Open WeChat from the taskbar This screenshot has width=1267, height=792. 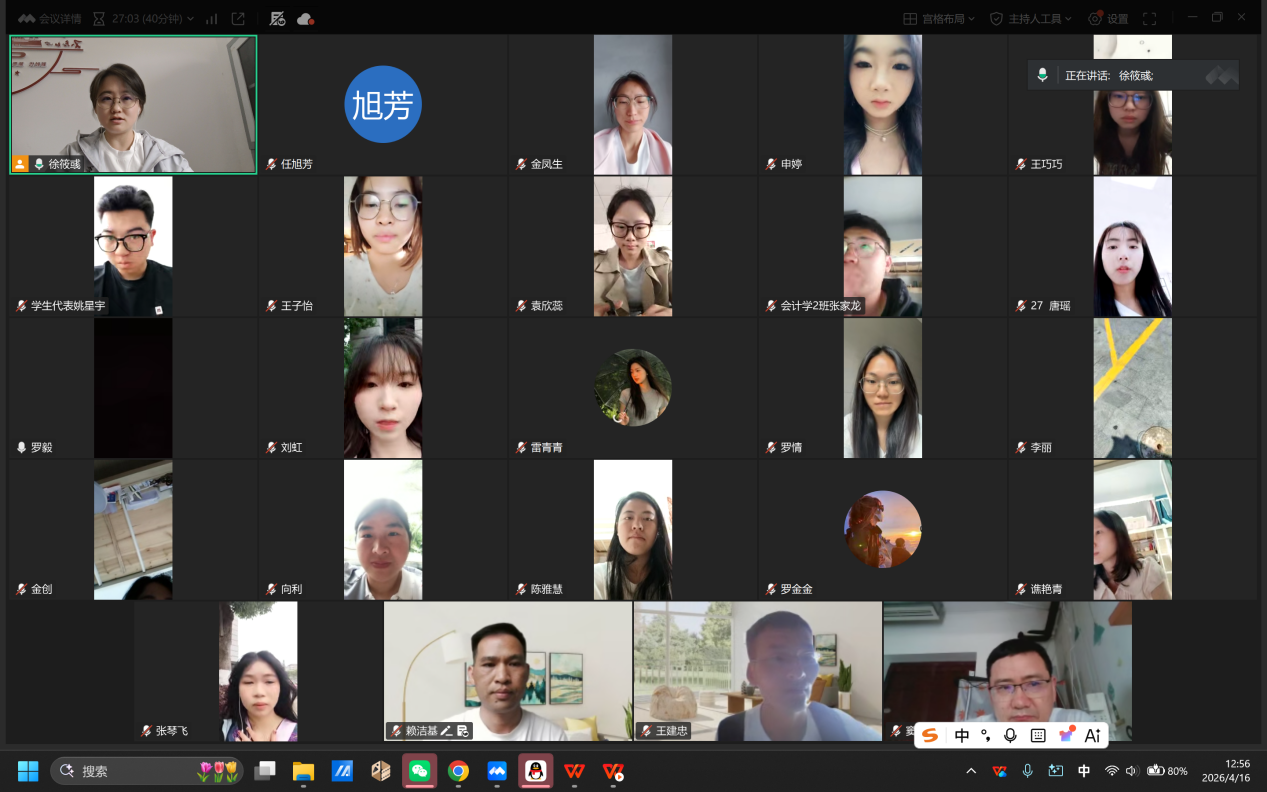419,771
